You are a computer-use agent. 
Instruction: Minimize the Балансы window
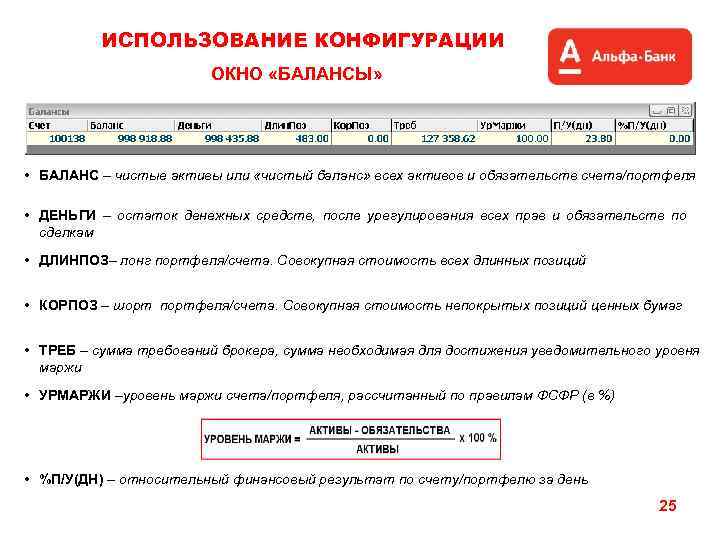657,111
